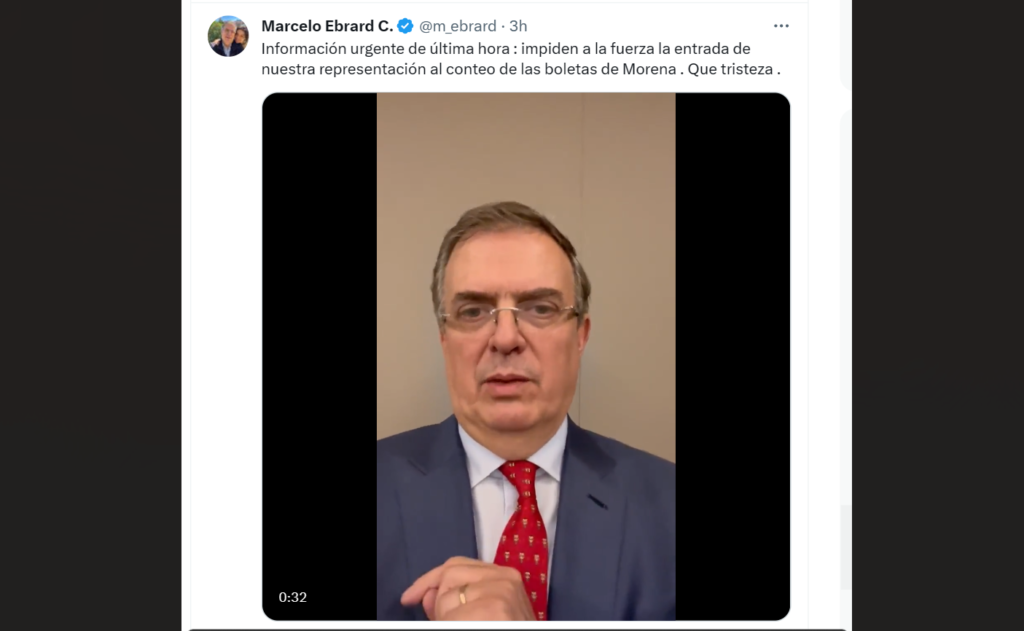Open the tweet via the 3h timestamp
Screen dimensions: 1024x631
coord(519,26)
